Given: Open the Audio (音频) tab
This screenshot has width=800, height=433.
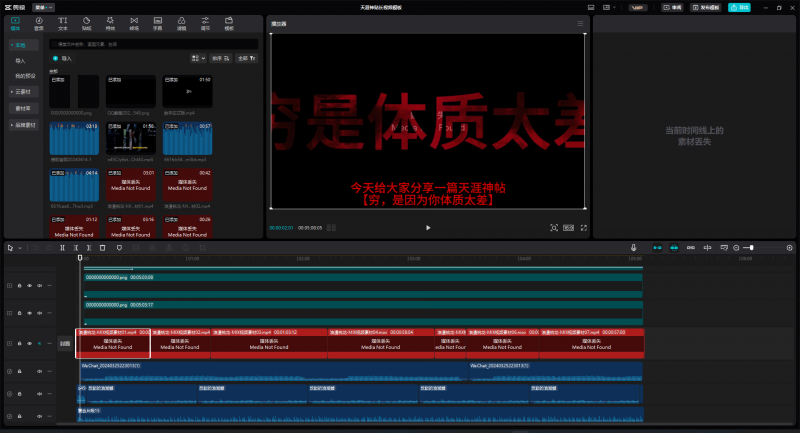Looking at the screenshot, I should pyautogui.click(x=39, y=23).
